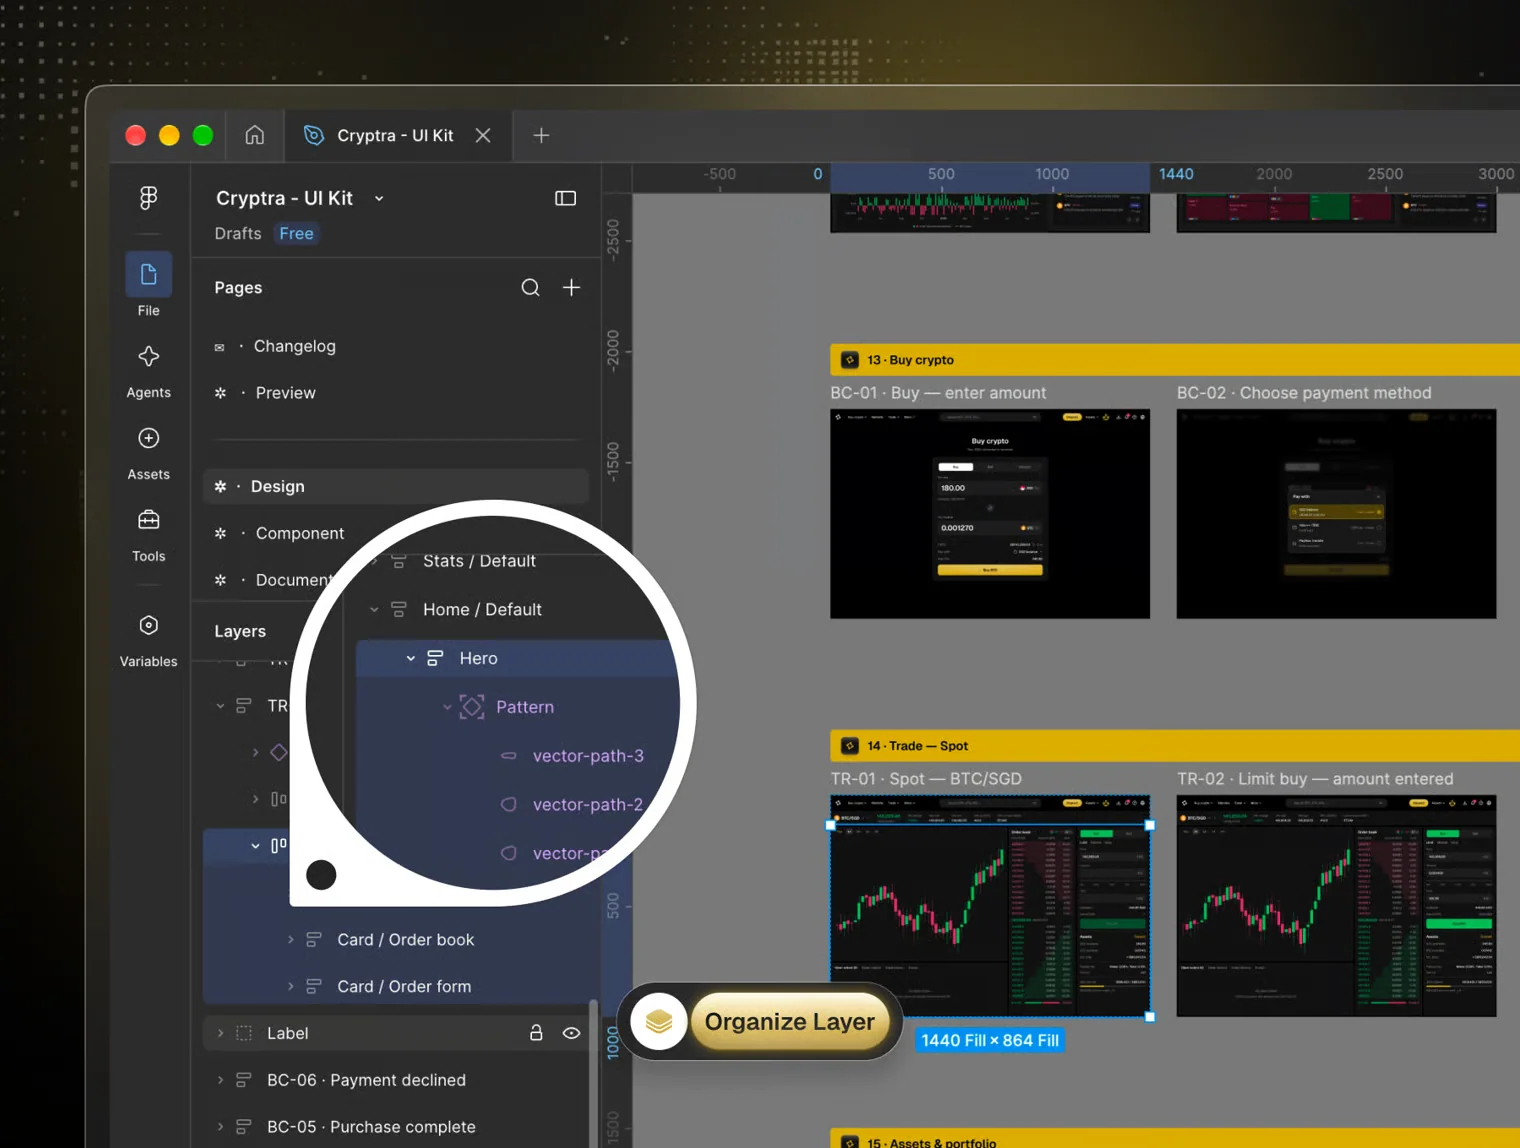
Task: Click the Drafts location link
Action: click(238, 233)
